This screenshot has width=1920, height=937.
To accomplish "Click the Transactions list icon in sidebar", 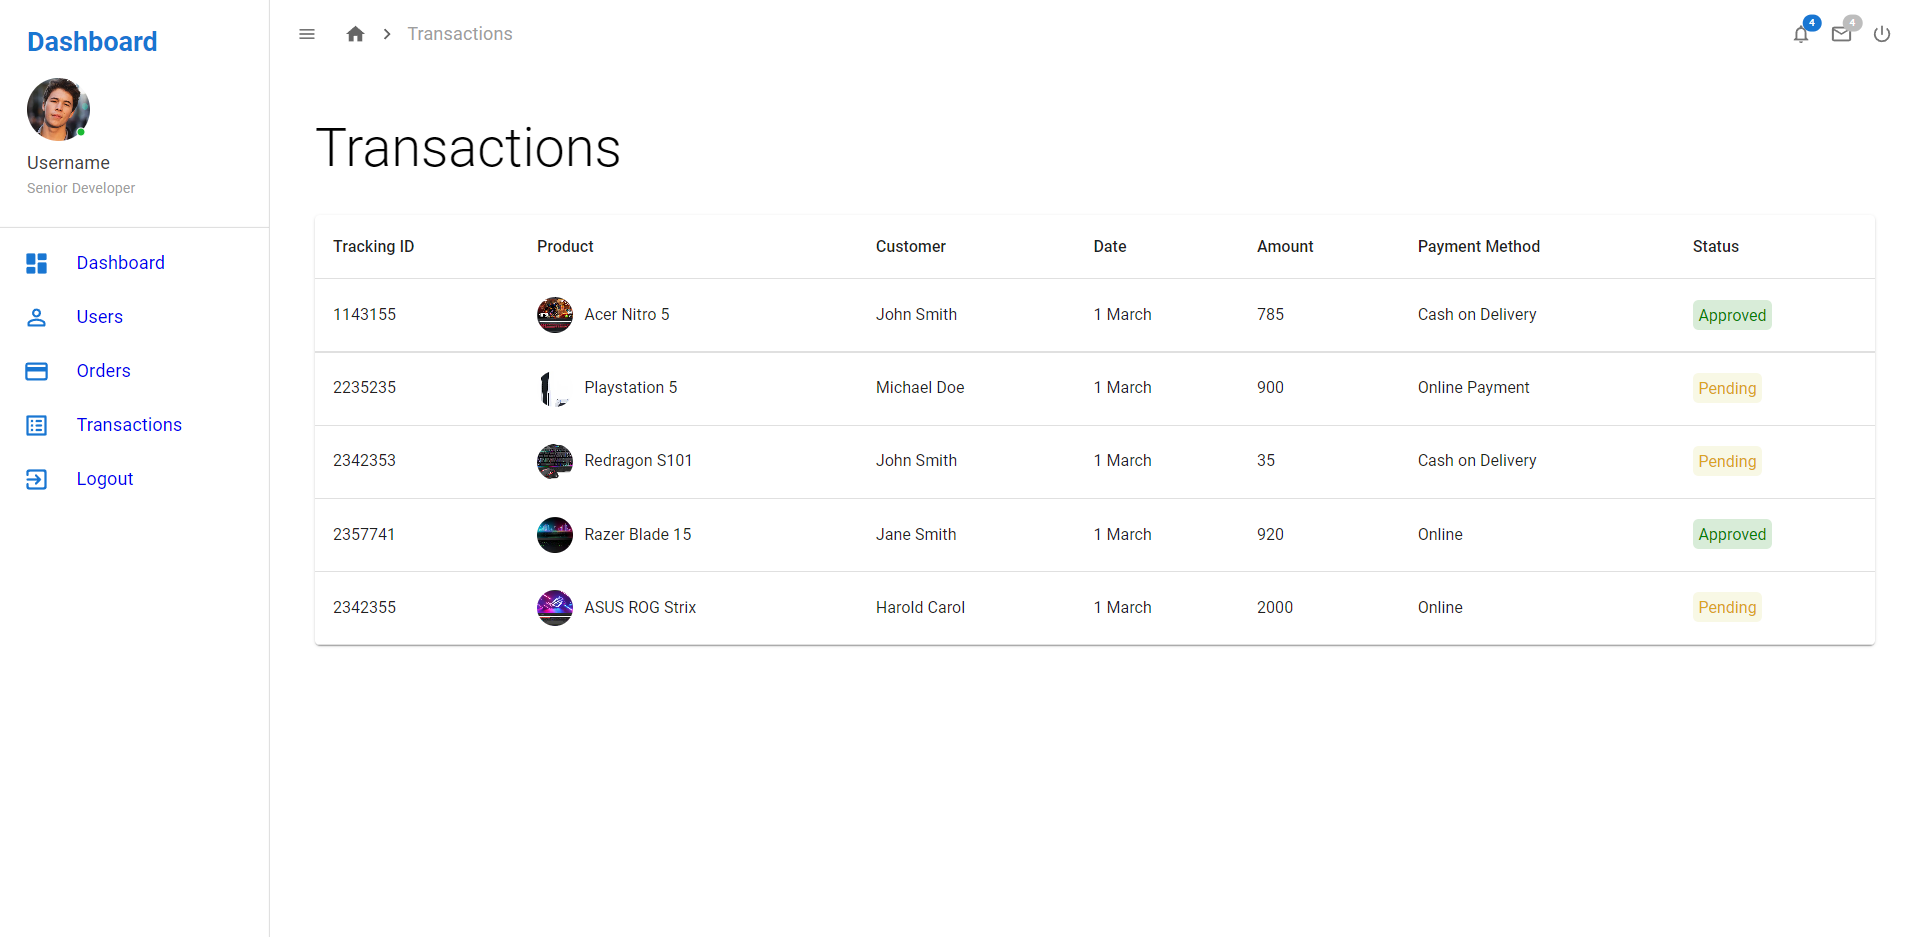I will coord(37,425).
